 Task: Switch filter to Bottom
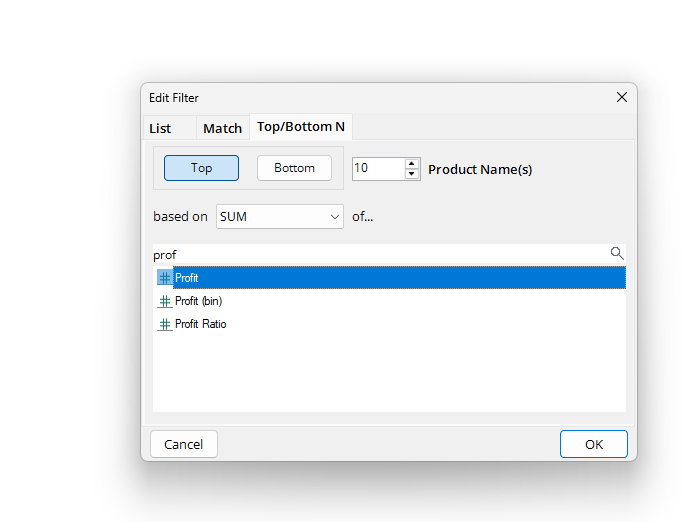(x=294, y=168)
